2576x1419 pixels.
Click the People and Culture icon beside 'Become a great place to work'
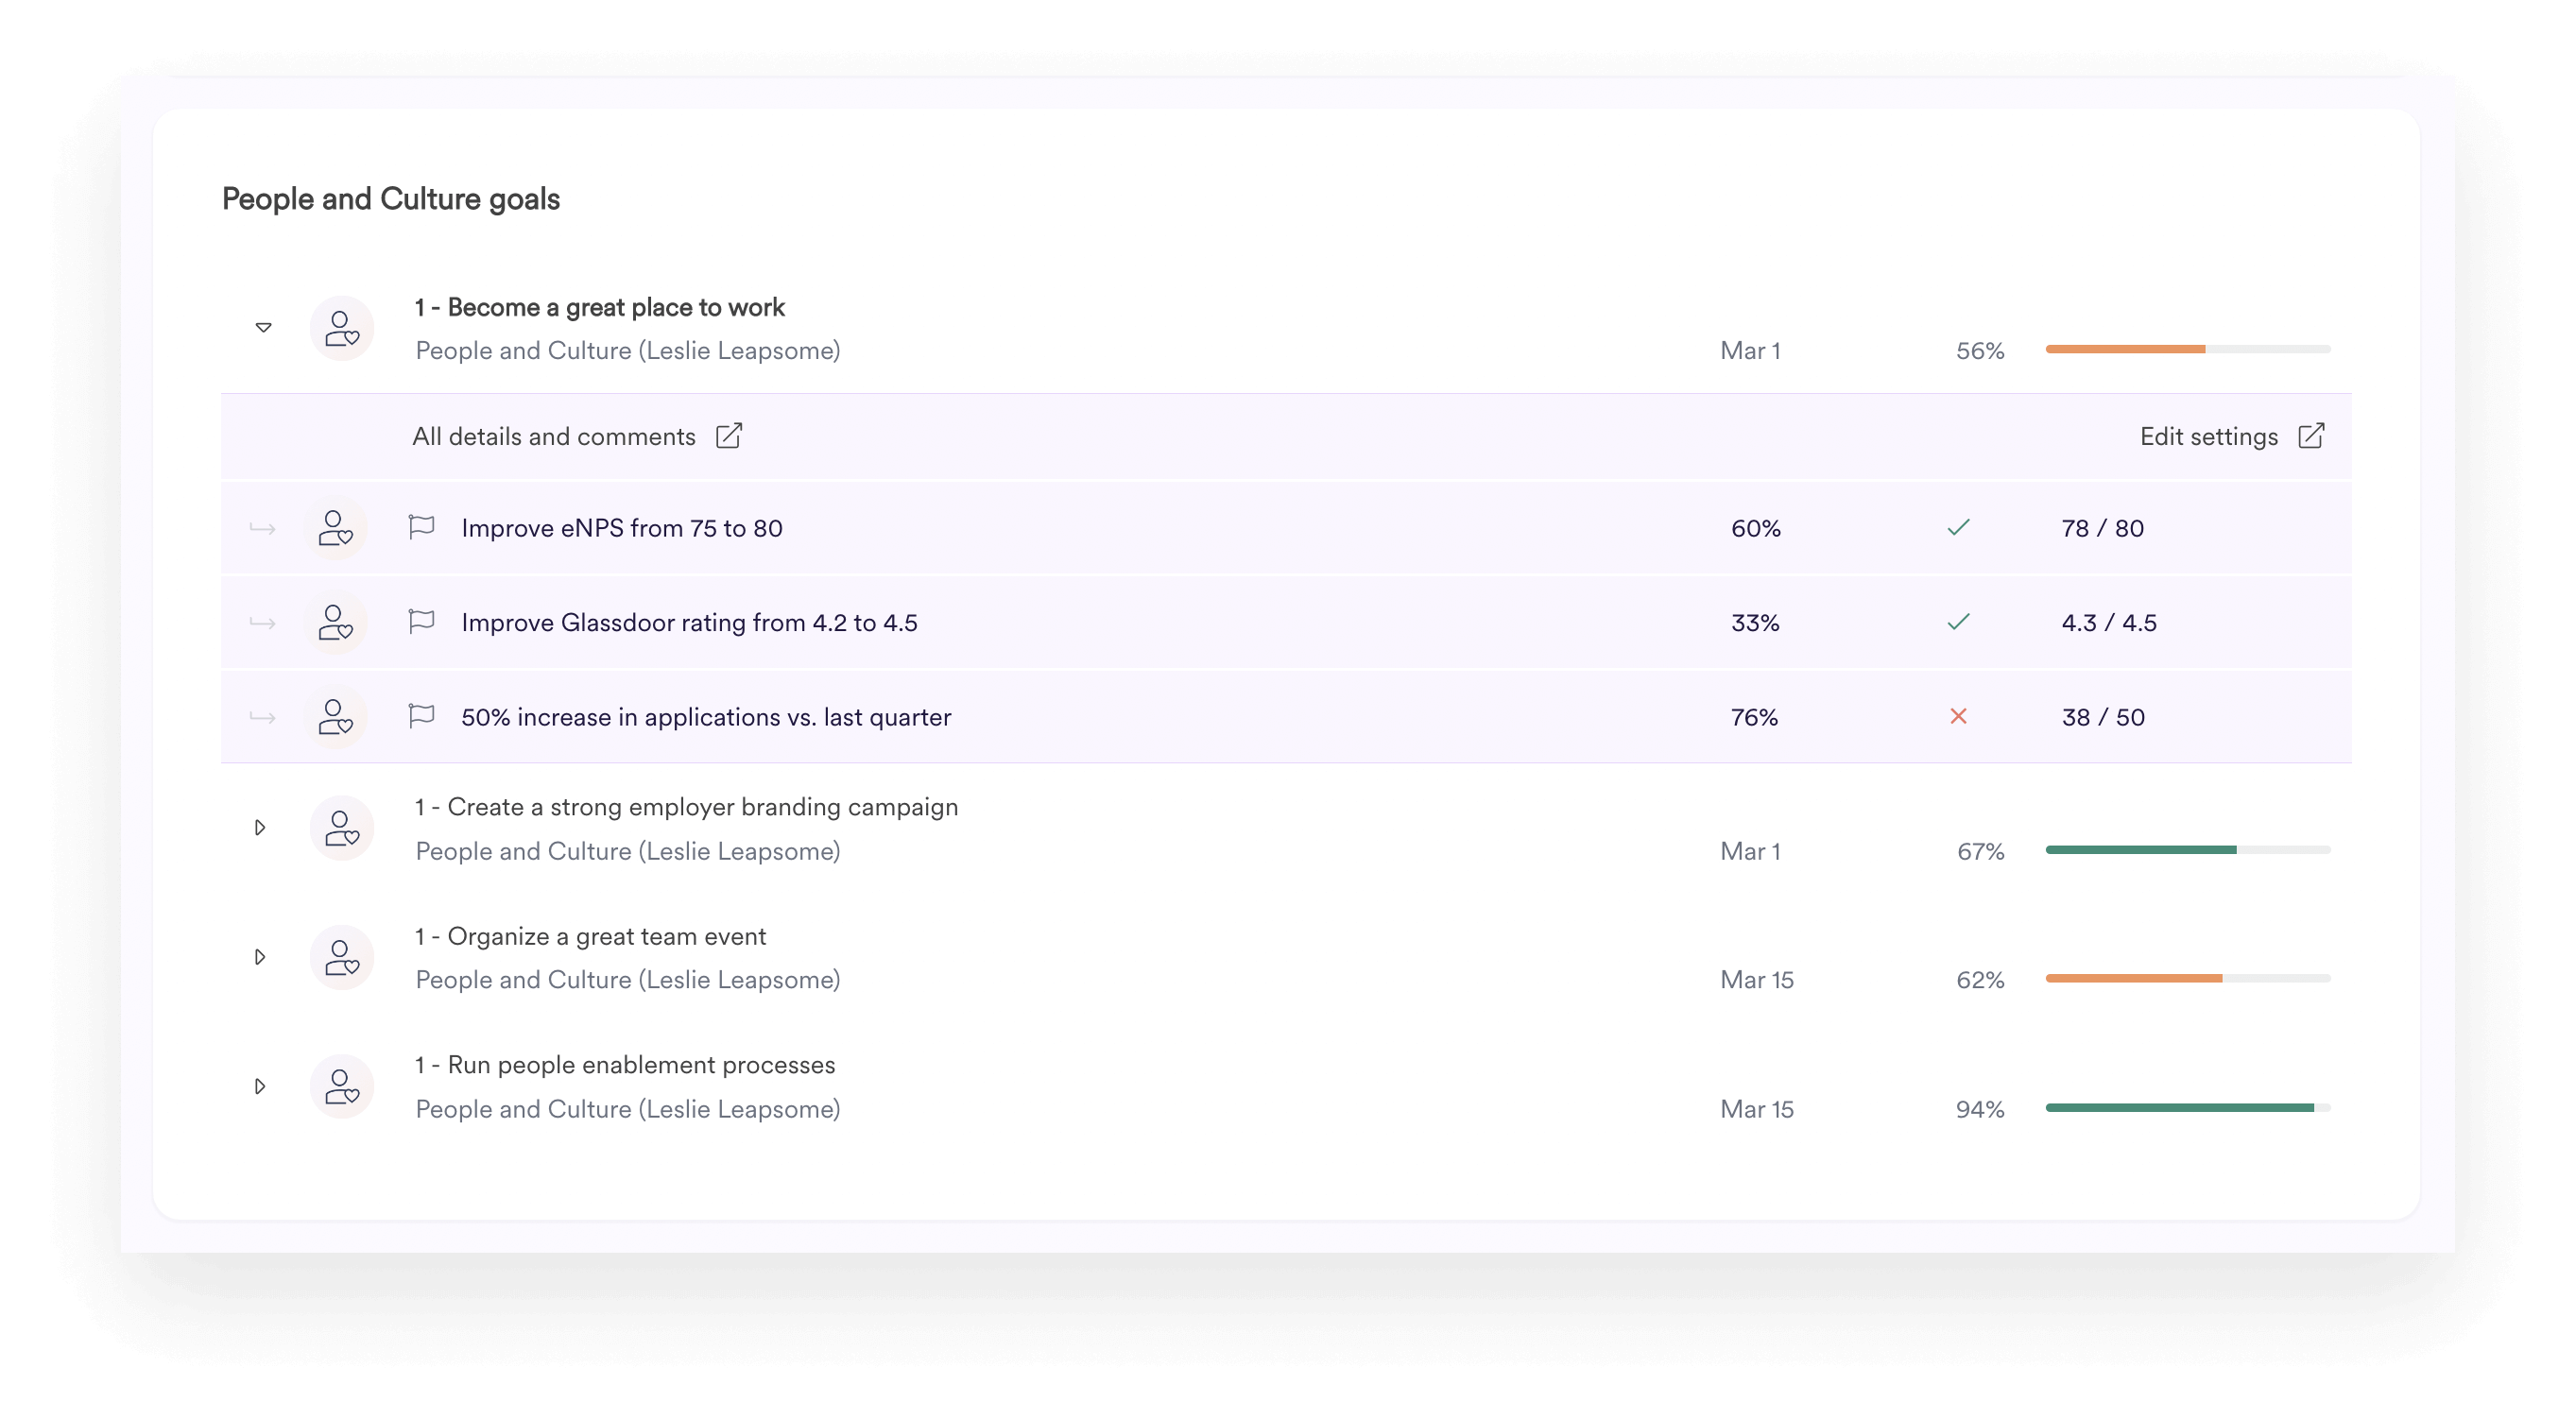(341, 327)
